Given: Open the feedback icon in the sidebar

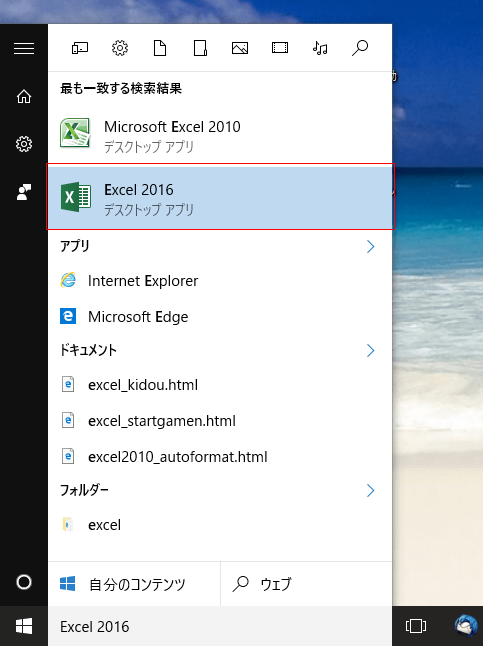Looking at the screenshot, I should pyautogui.click(x=24, y=192).
